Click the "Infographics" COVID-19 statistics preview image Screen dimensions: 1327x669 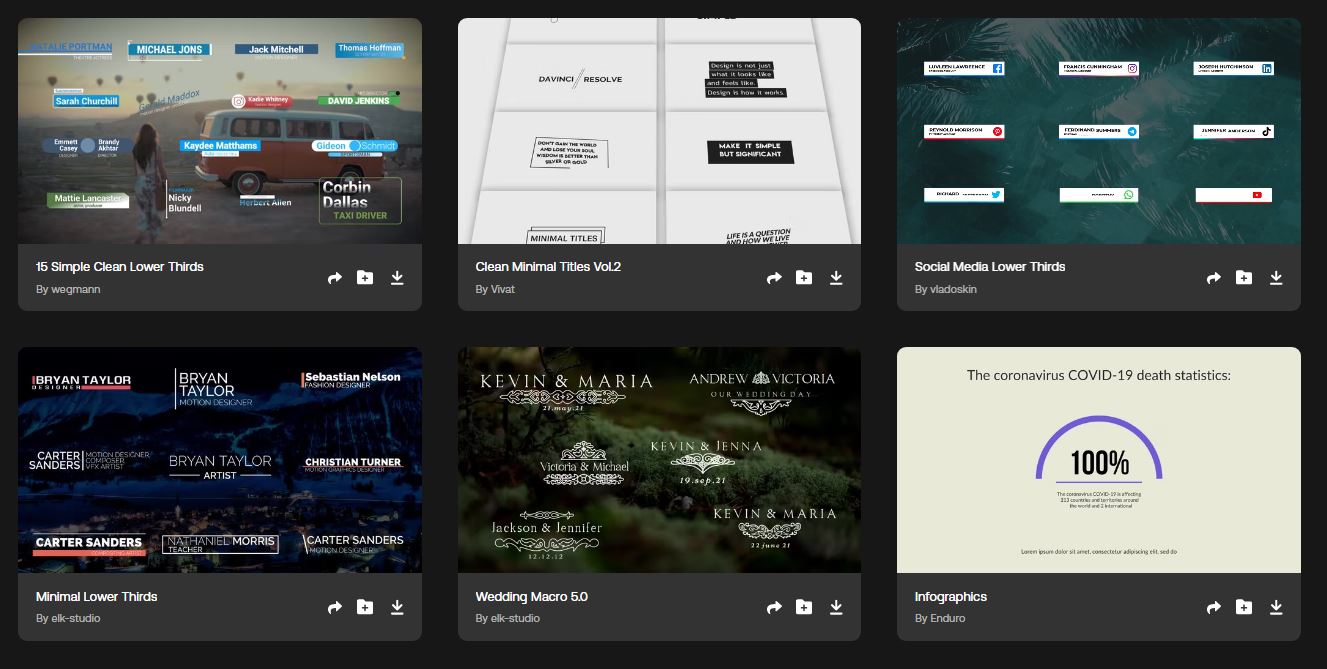tap(1098, 460)
